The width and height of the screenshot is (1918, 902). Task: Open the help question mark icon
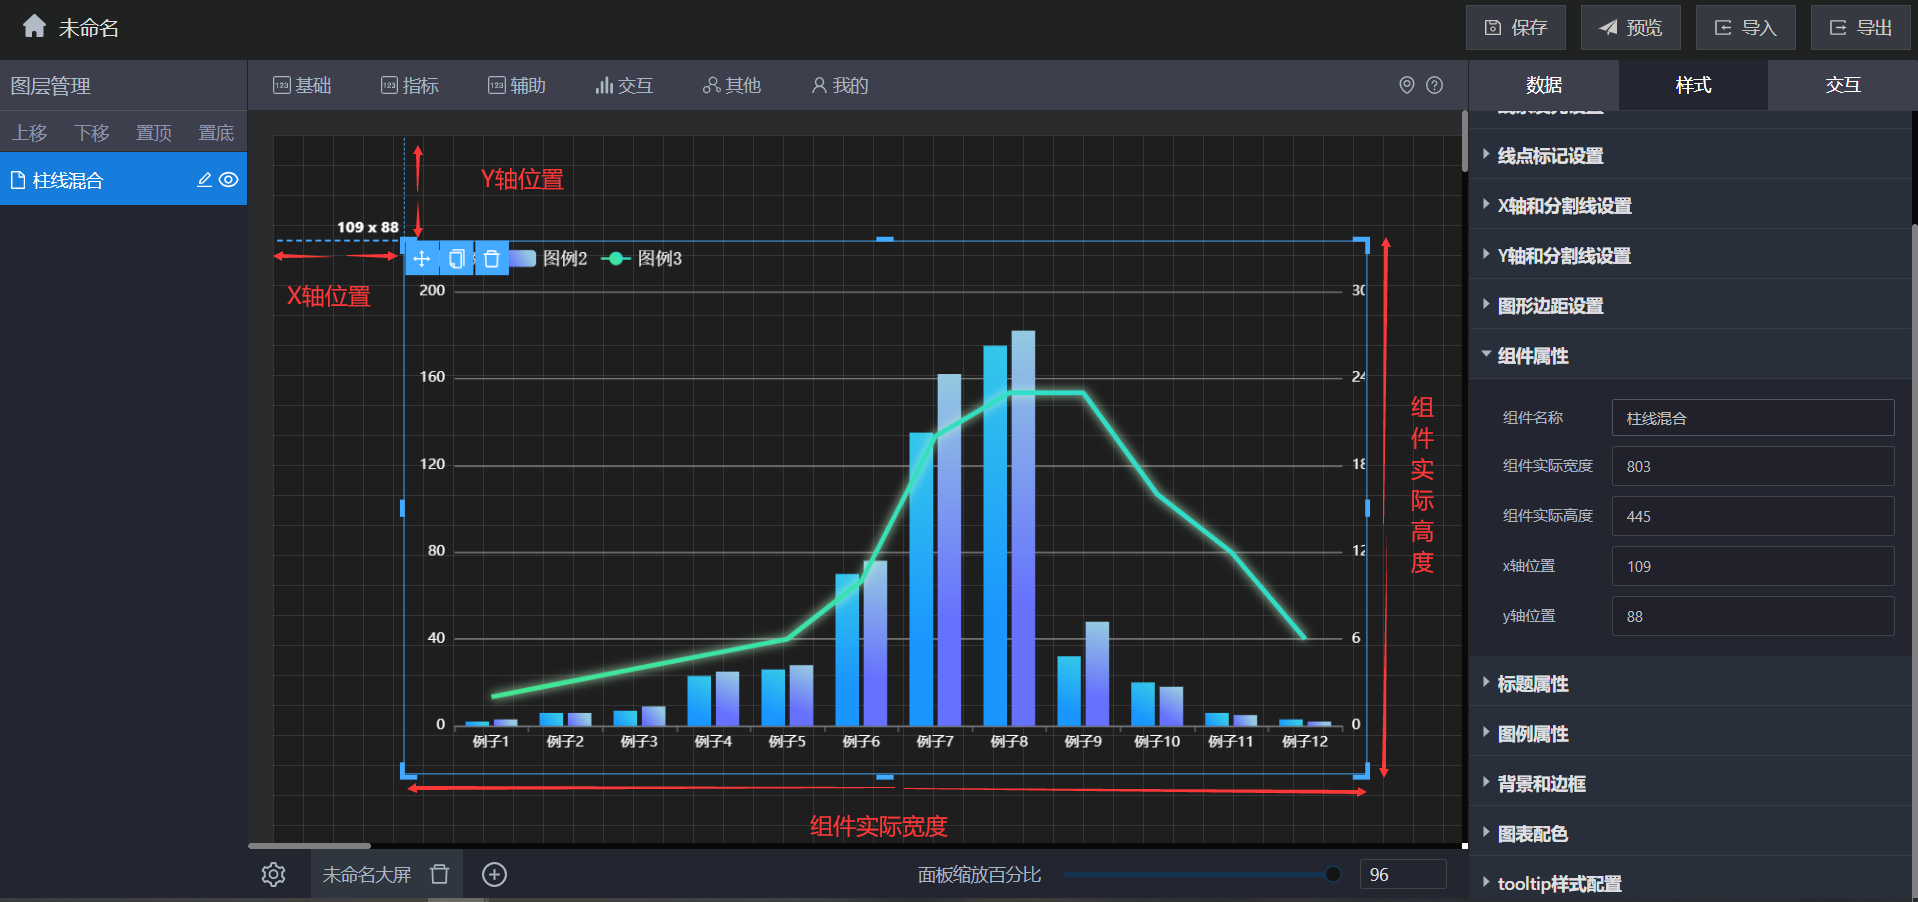(1434, 85)
